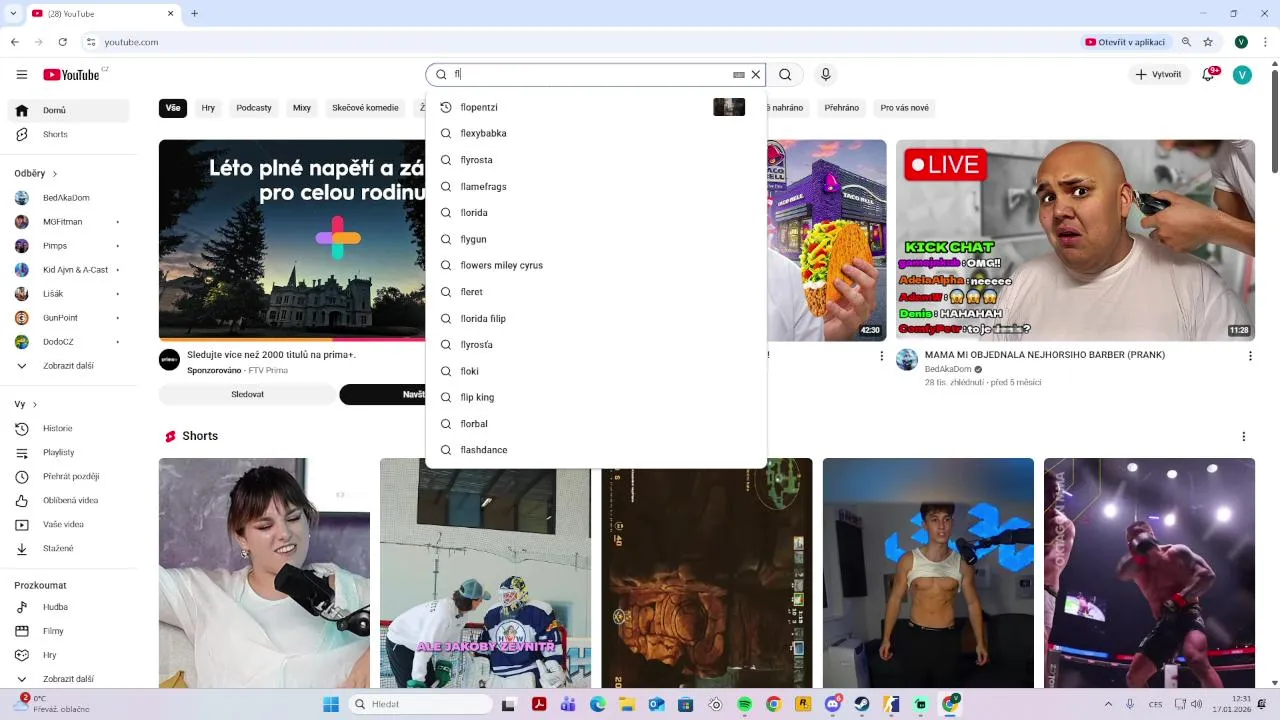1280x720 pixels.
Task: Go to Domů in the sidebar
Action: (x=68, y=110)
